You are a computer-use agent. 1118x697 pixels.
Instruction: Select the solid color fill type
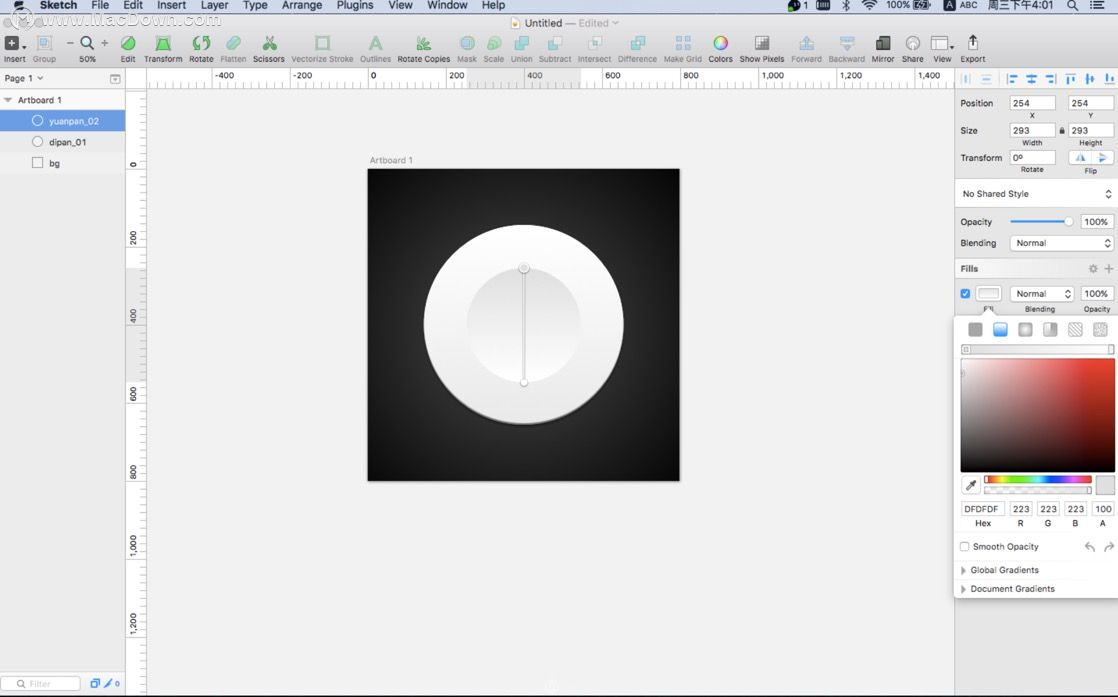(975, 329)
